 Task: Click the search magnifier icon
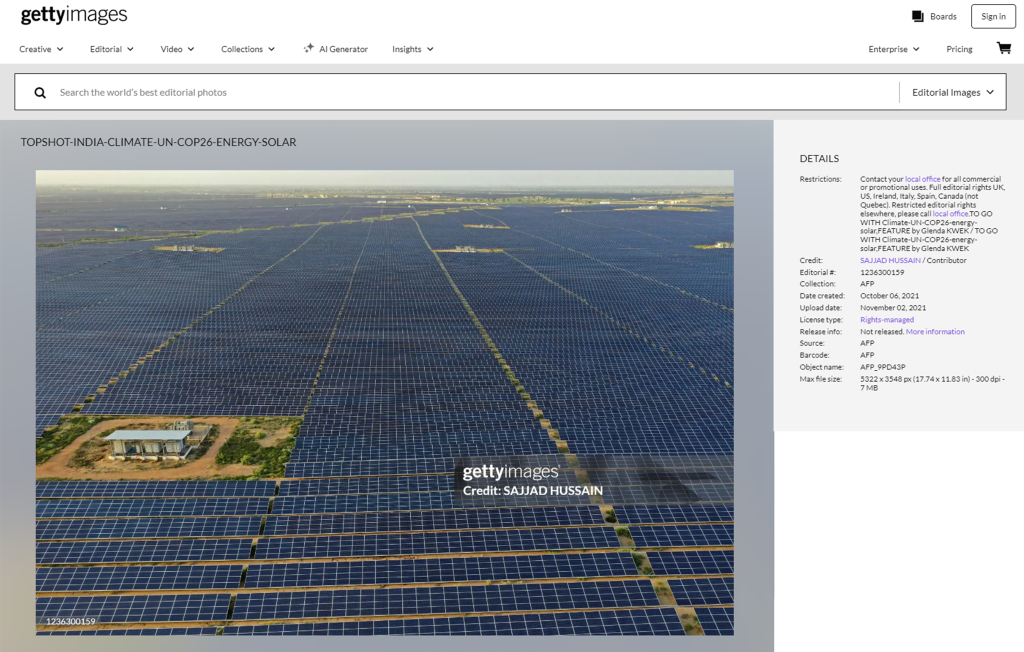[x=40, y=92]
